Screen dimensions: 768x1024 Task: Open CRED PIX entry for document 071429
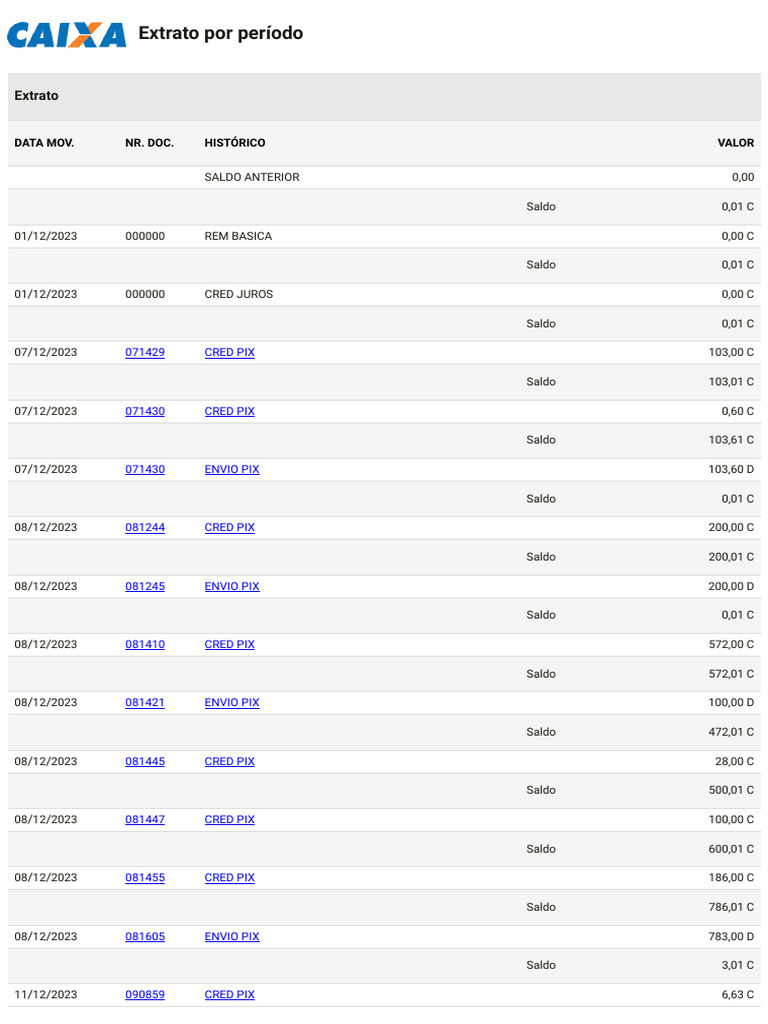pyautogui.click(x=229, y=353)
